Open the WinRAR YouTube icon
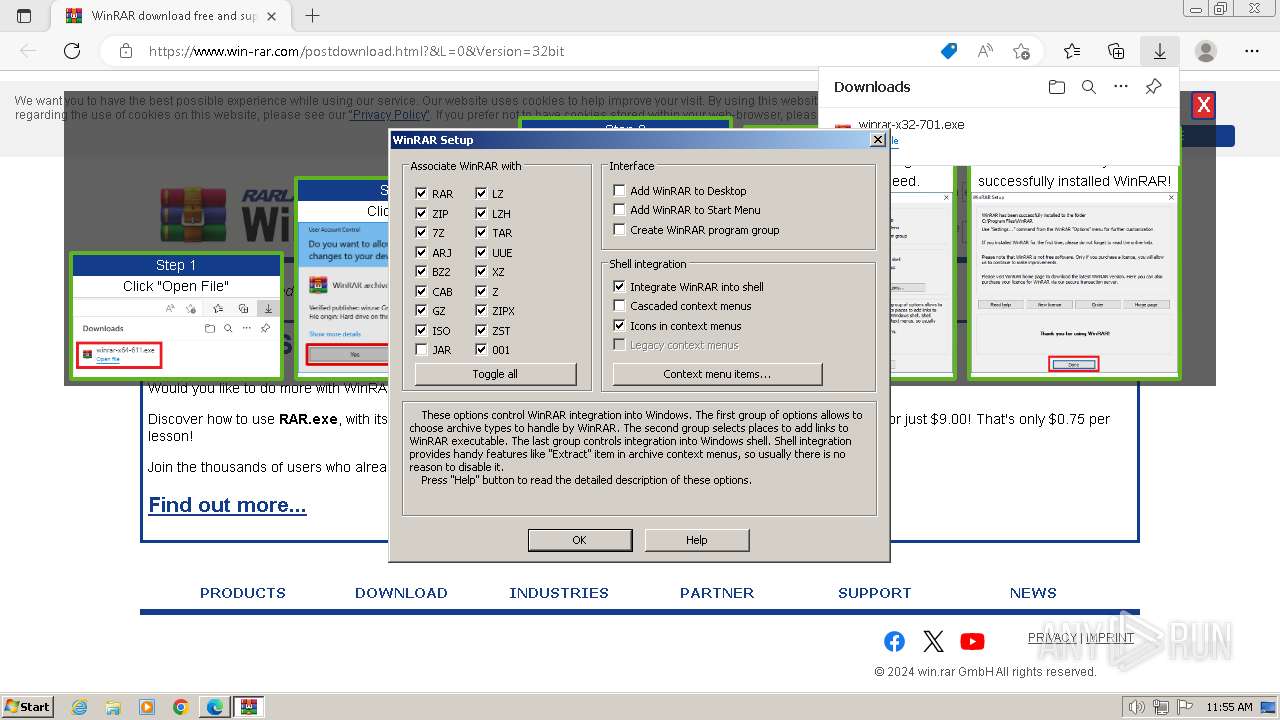 [972, 641]
